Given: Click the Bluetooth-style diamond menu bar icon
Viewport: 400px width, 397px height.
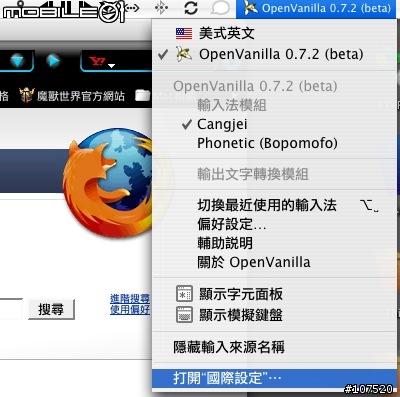Looking at the screenshot, I should 161,8.
